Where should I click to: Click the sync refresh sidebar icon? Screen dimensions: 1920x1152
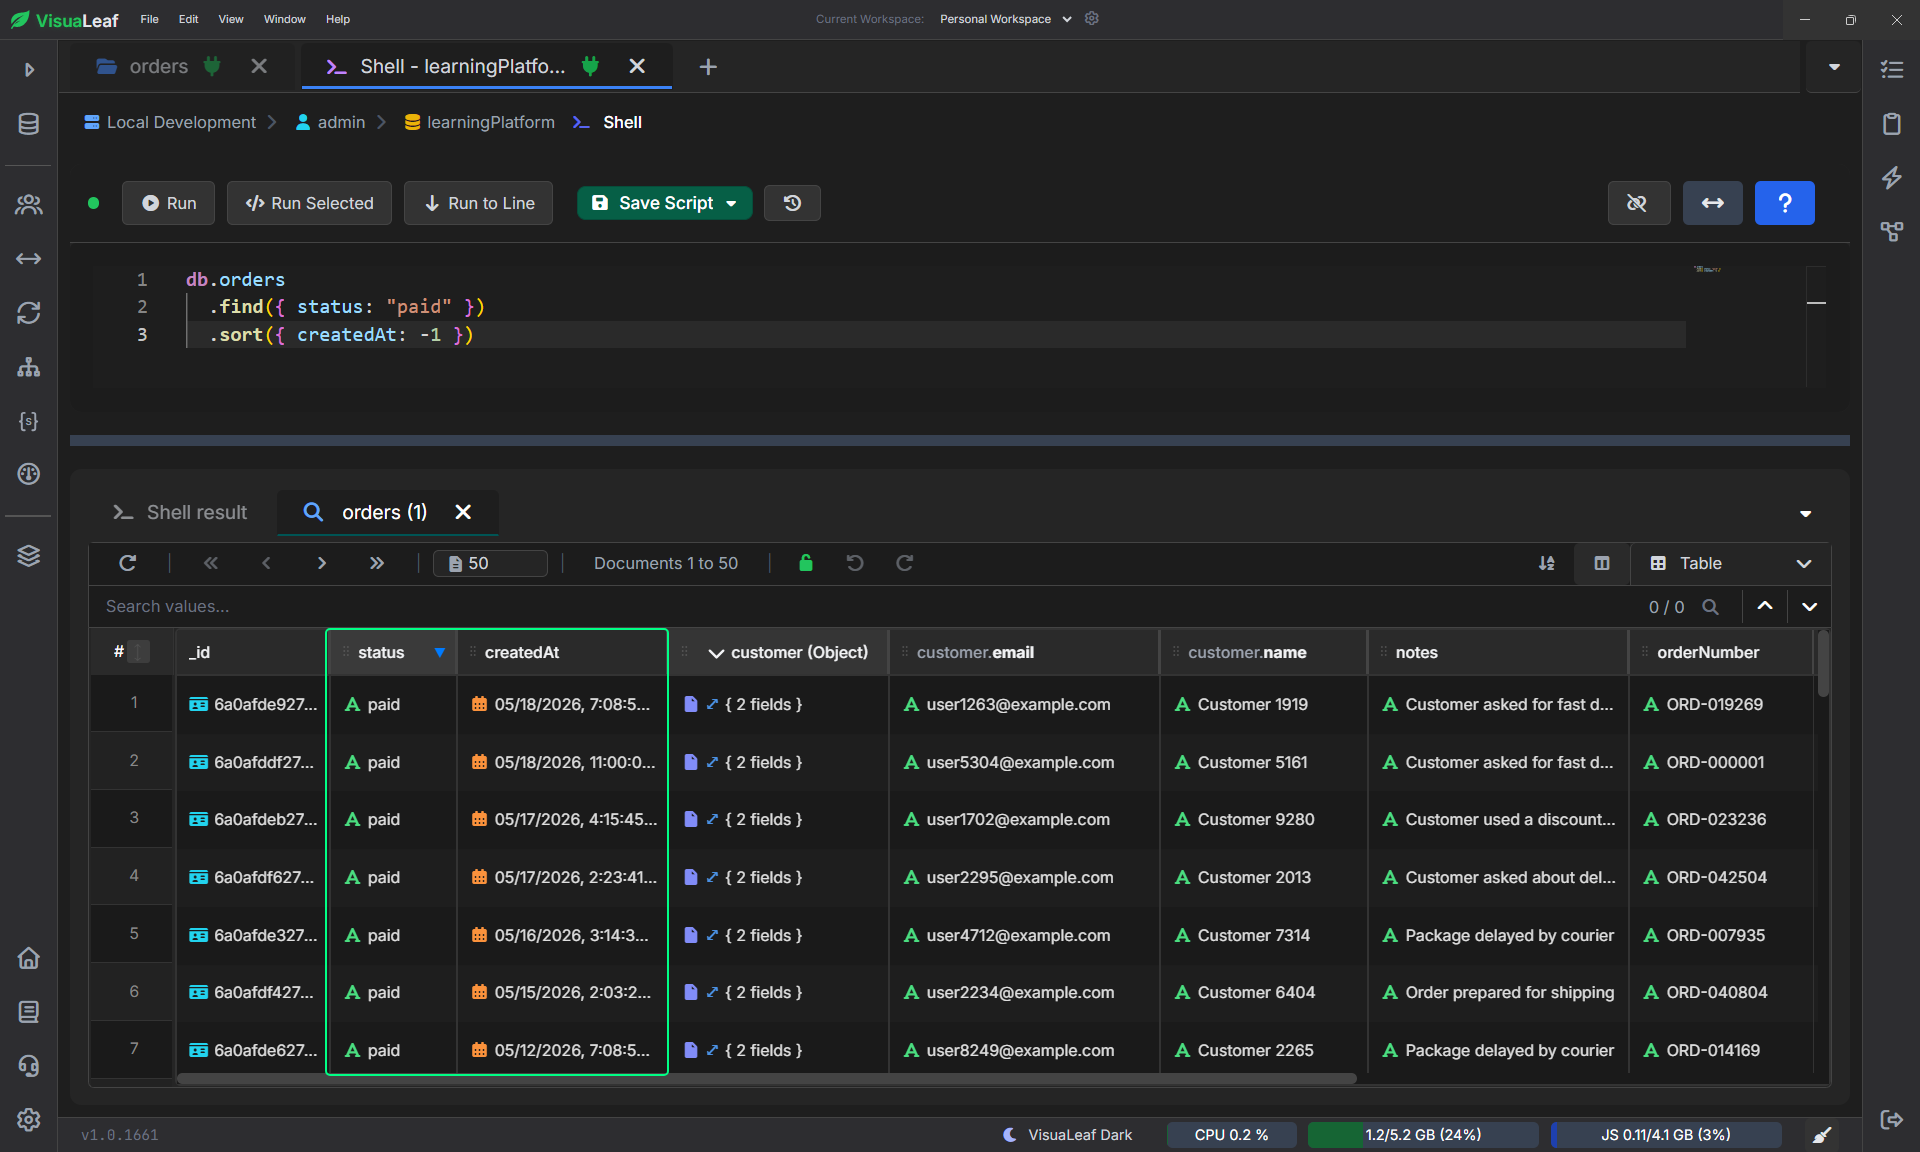pos(29,313)
